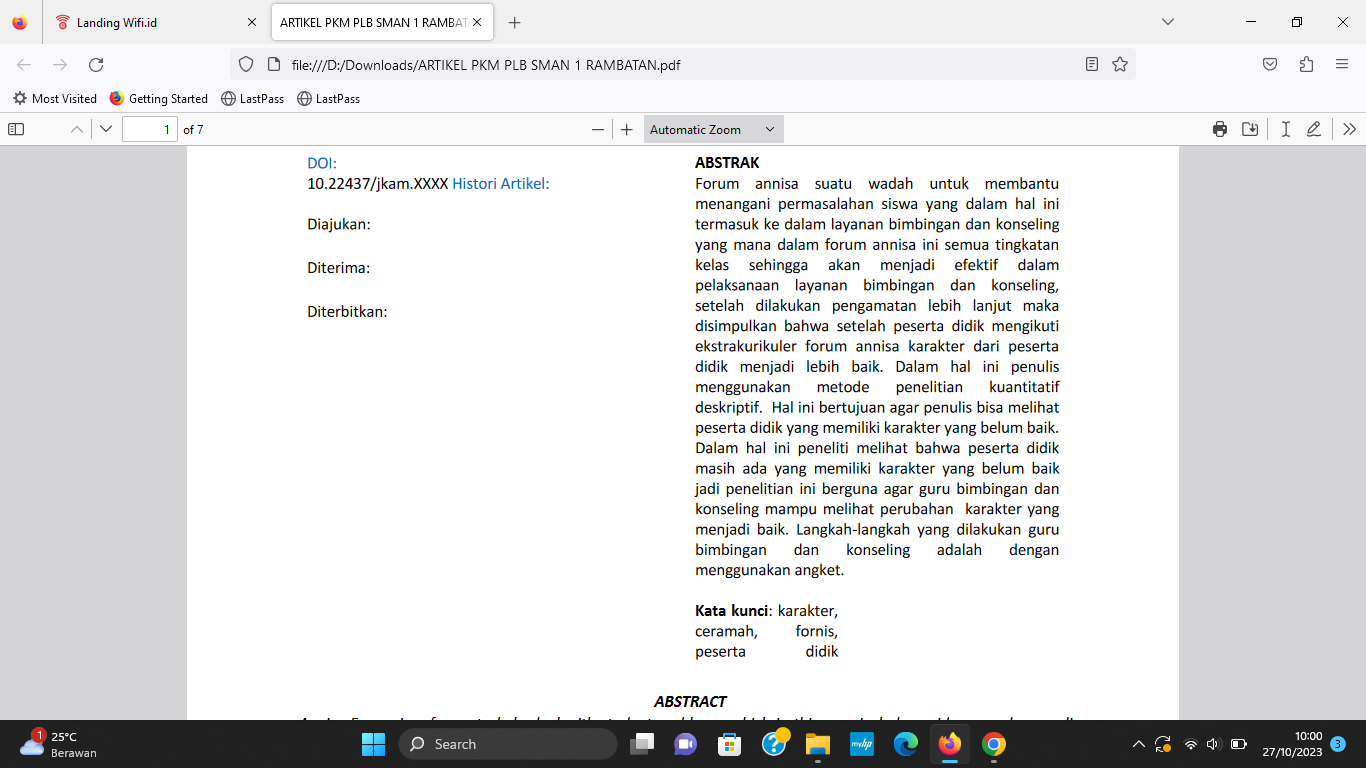Click the ABSTRACT italic heading
This screenshot has width=1366, height=768.
pyautogui.click(x=690, y=702)
